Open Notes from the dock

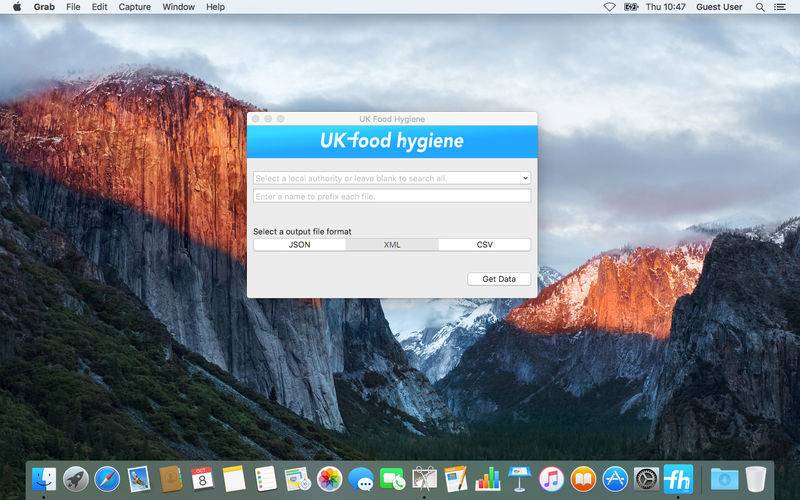pos(234,479)
